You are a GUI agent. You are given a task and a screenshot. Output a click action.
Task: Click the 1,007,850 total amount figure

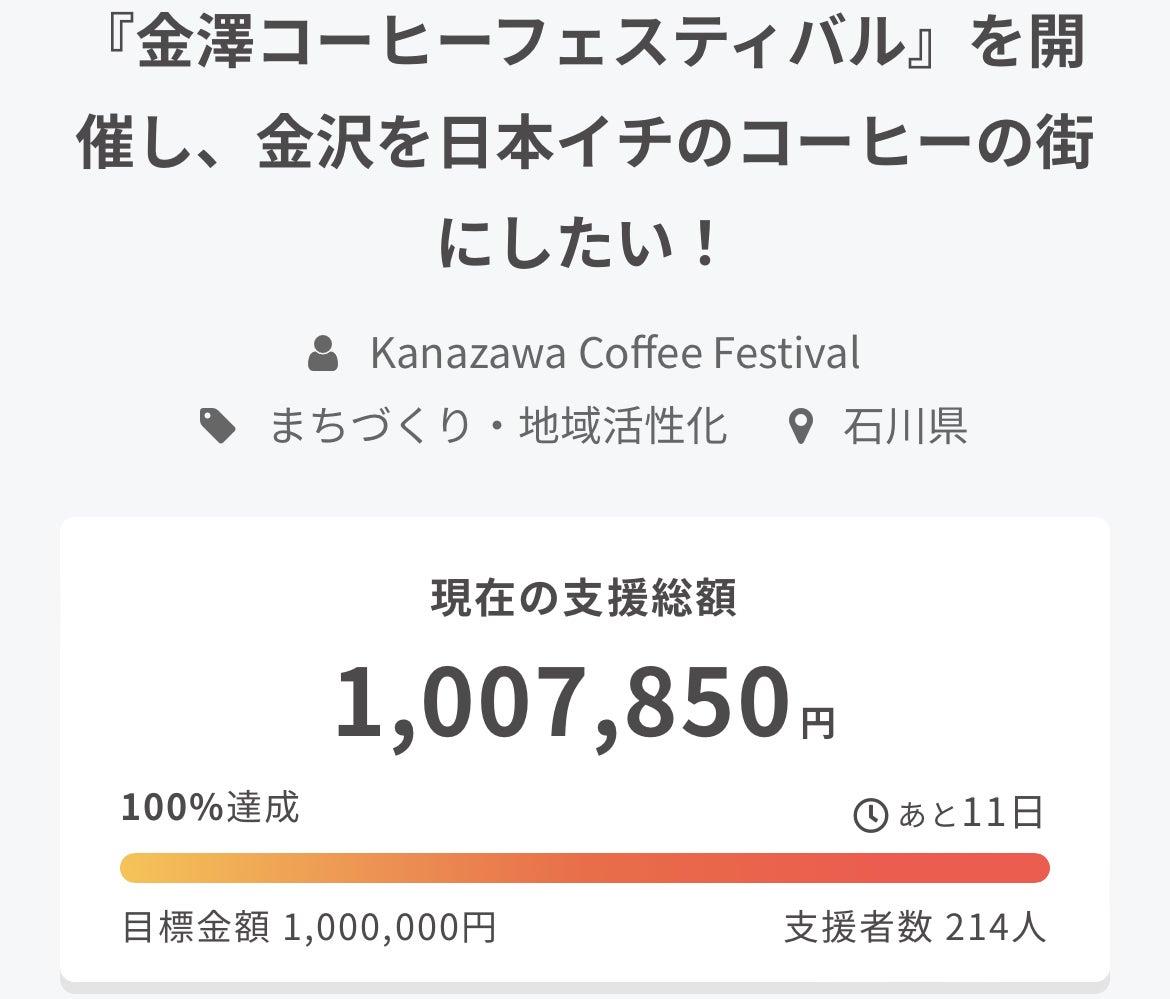tap(562, 703)
